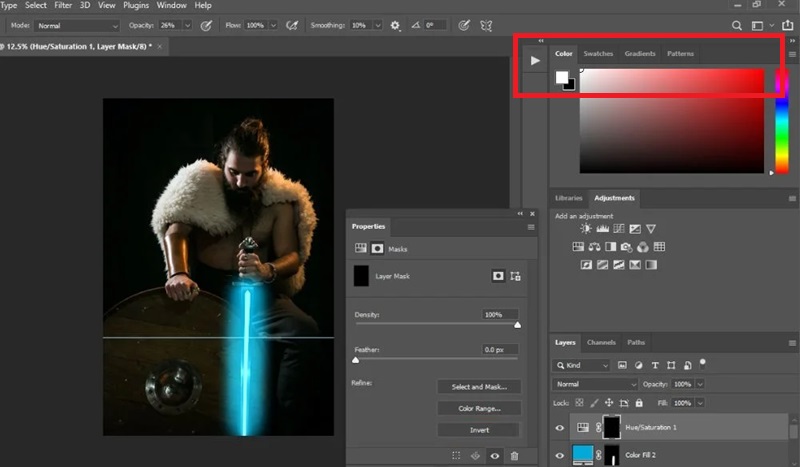Apply mask icon in Properties panel footer

475,456
